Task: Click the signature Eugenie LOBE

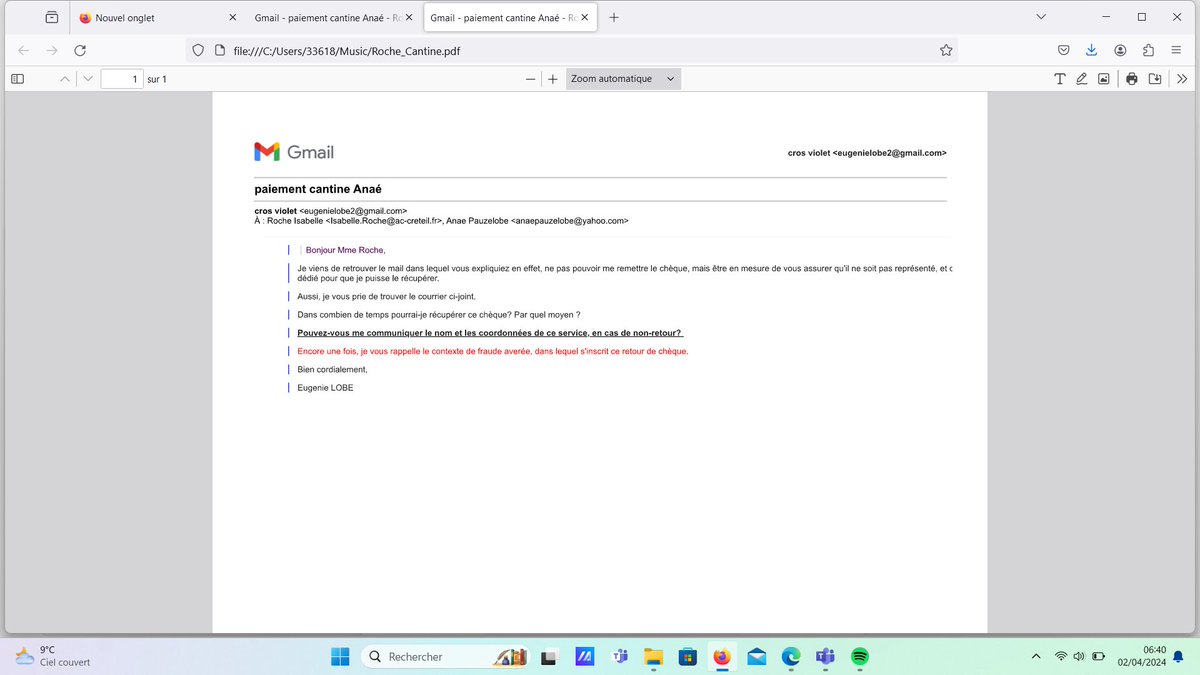Action: [x=325, y=388]
